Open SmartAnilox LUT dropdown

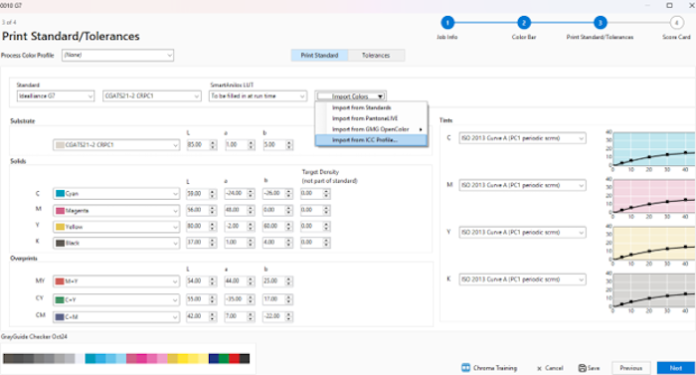click(257, 96)
